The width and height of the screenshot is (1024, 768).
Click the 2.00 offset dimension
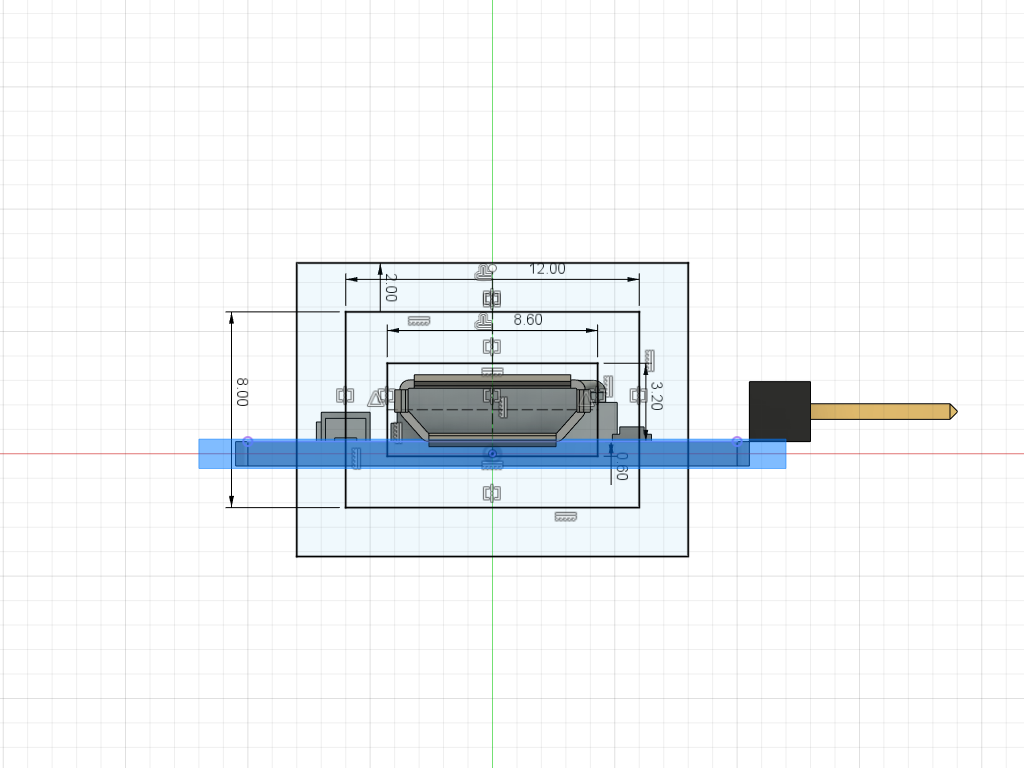pos(391,287)
